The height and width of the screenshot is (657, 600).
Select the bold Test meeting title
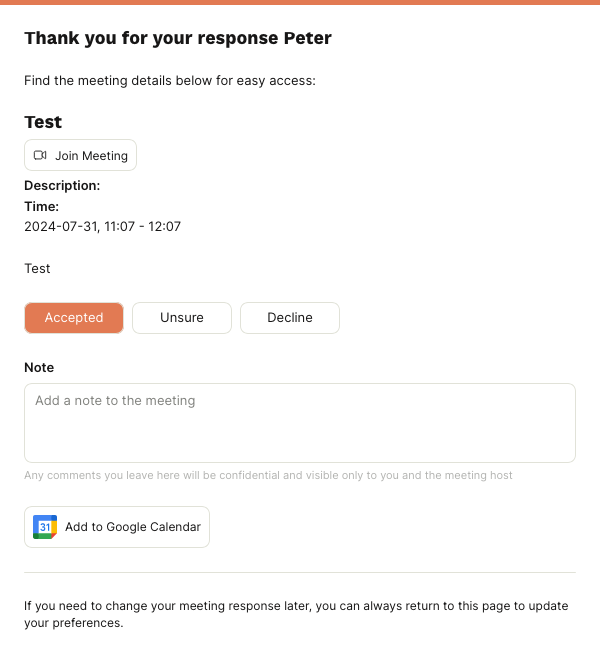coord(43,122)
